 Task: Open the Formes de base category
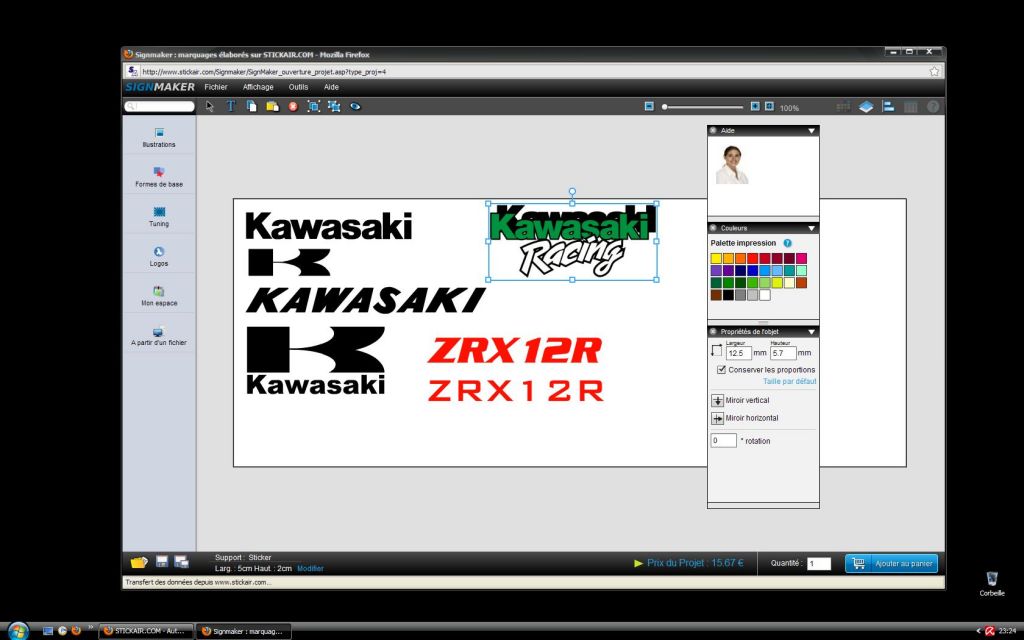point(159,177)
